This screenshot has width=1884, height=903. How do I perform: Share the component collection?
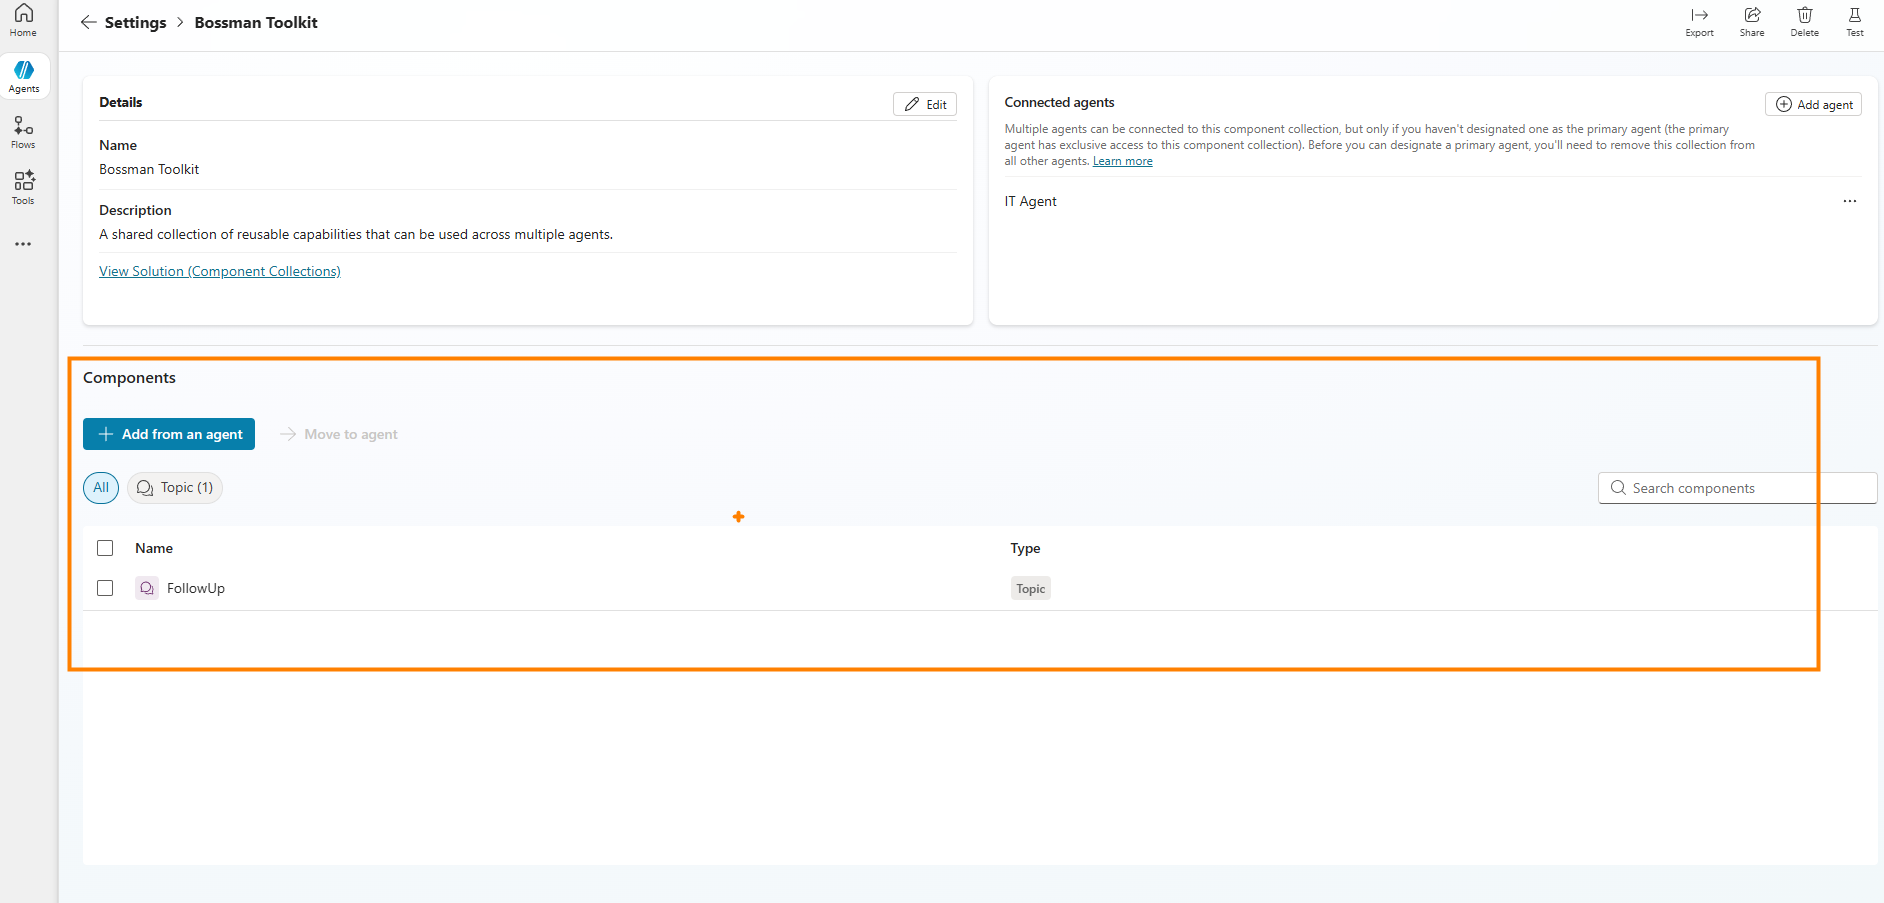(x=1752, y=21)
